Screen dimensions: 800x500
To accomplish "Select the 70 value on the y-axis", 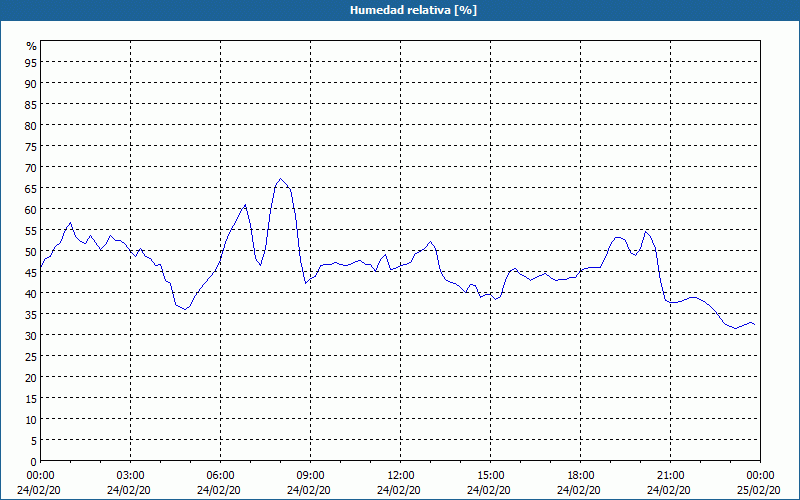I will click(x=31, y=167).
